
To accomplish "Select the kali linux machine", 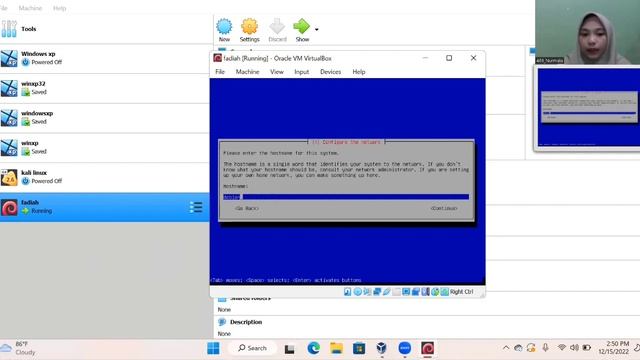I will [104, 177].
